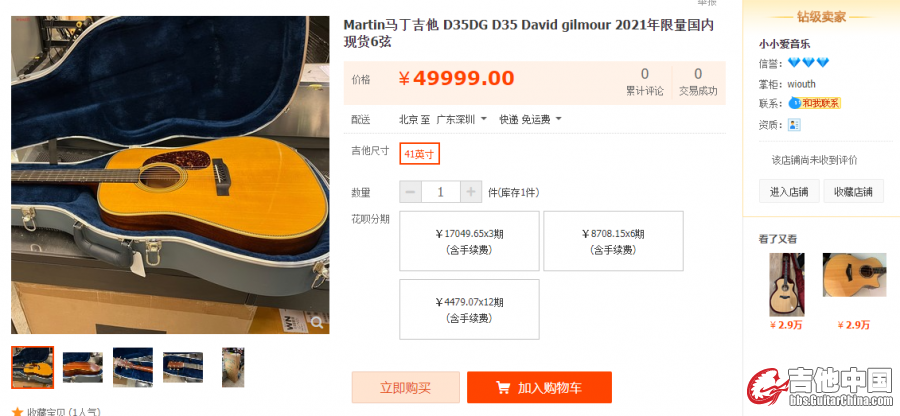Click the star favorite-item icon
Viewport: 900px width, 416px height.
[x=17, y=411]
